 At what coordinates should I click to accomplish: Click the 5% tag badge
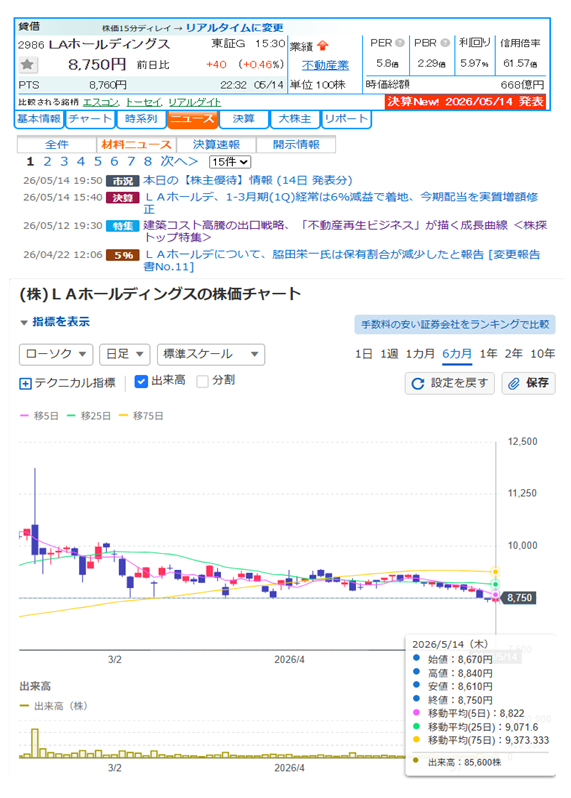point(122,255)
